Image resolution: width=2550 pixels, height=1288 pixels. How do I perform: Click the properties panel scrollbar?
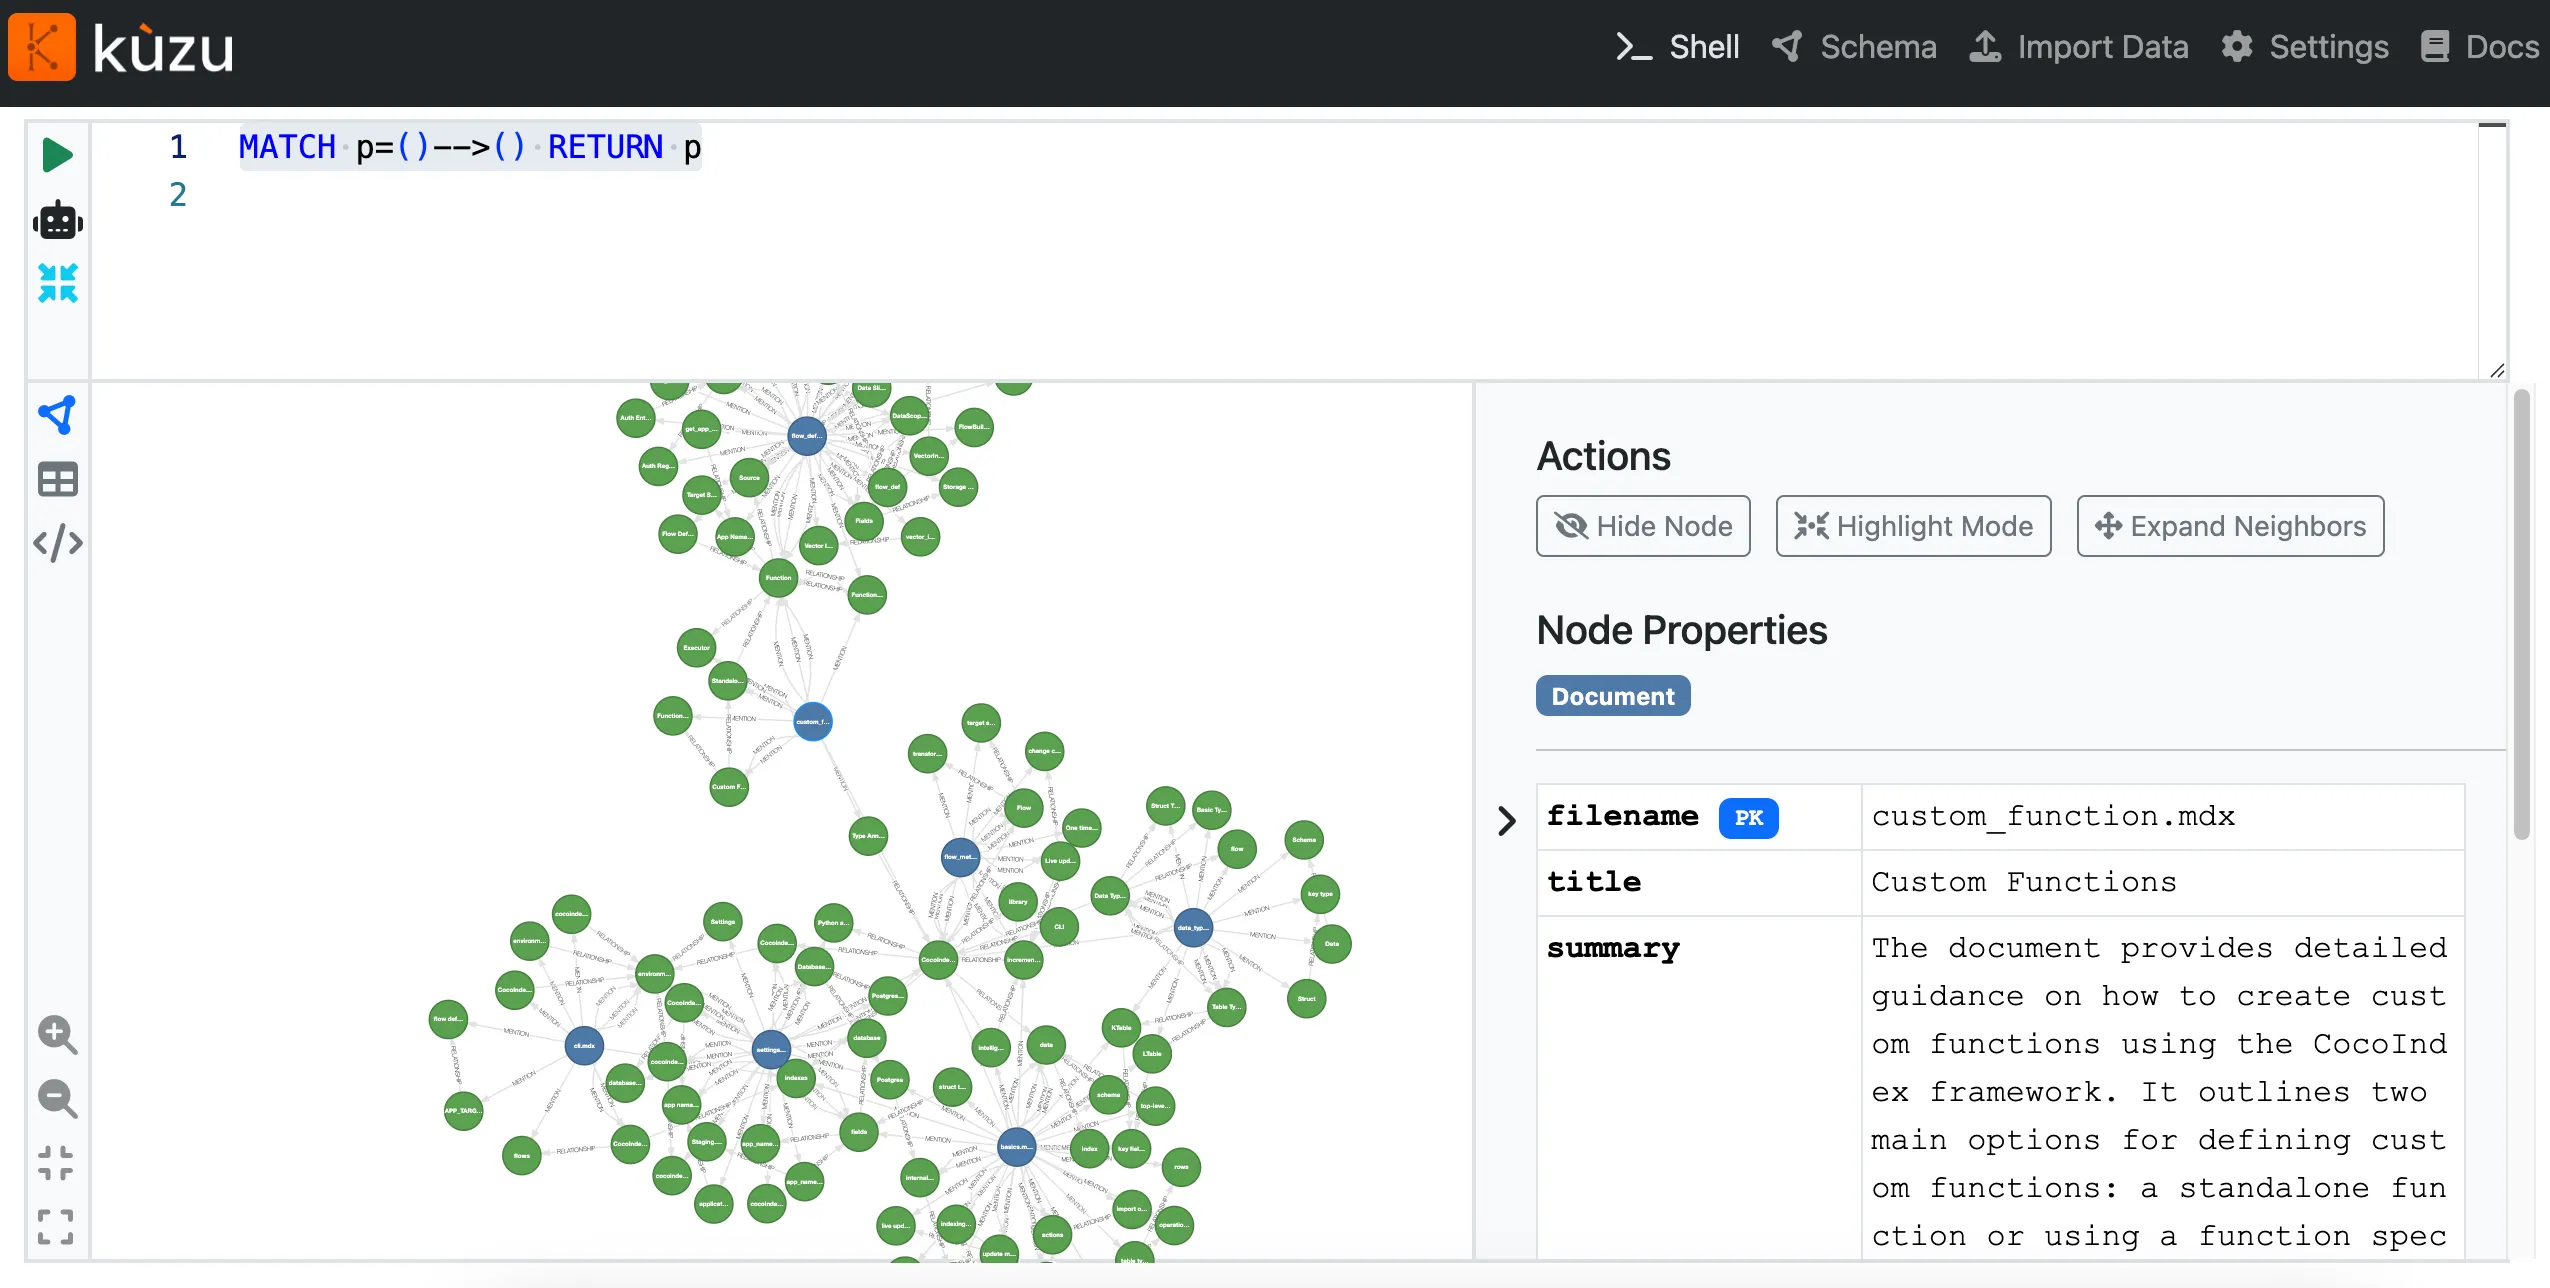[2521, 615]
